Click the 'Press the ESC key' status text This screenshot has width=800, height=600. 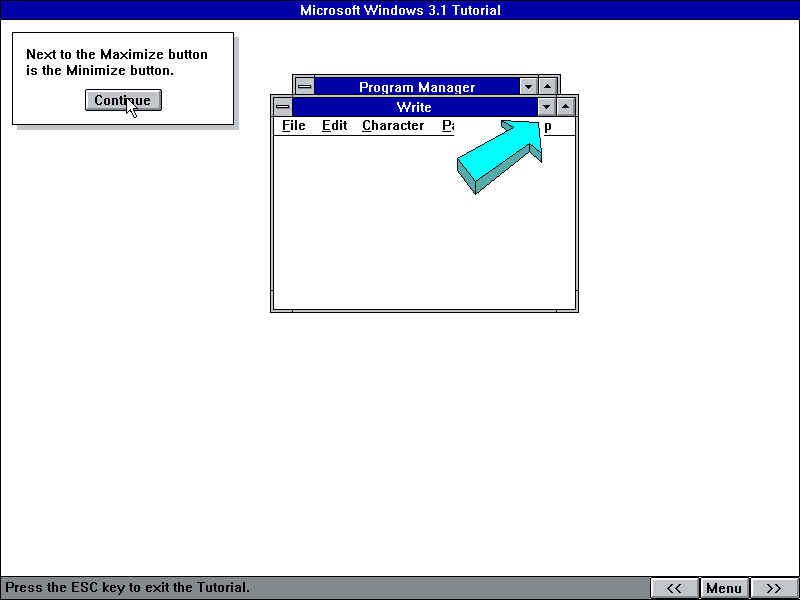(128, 587)
